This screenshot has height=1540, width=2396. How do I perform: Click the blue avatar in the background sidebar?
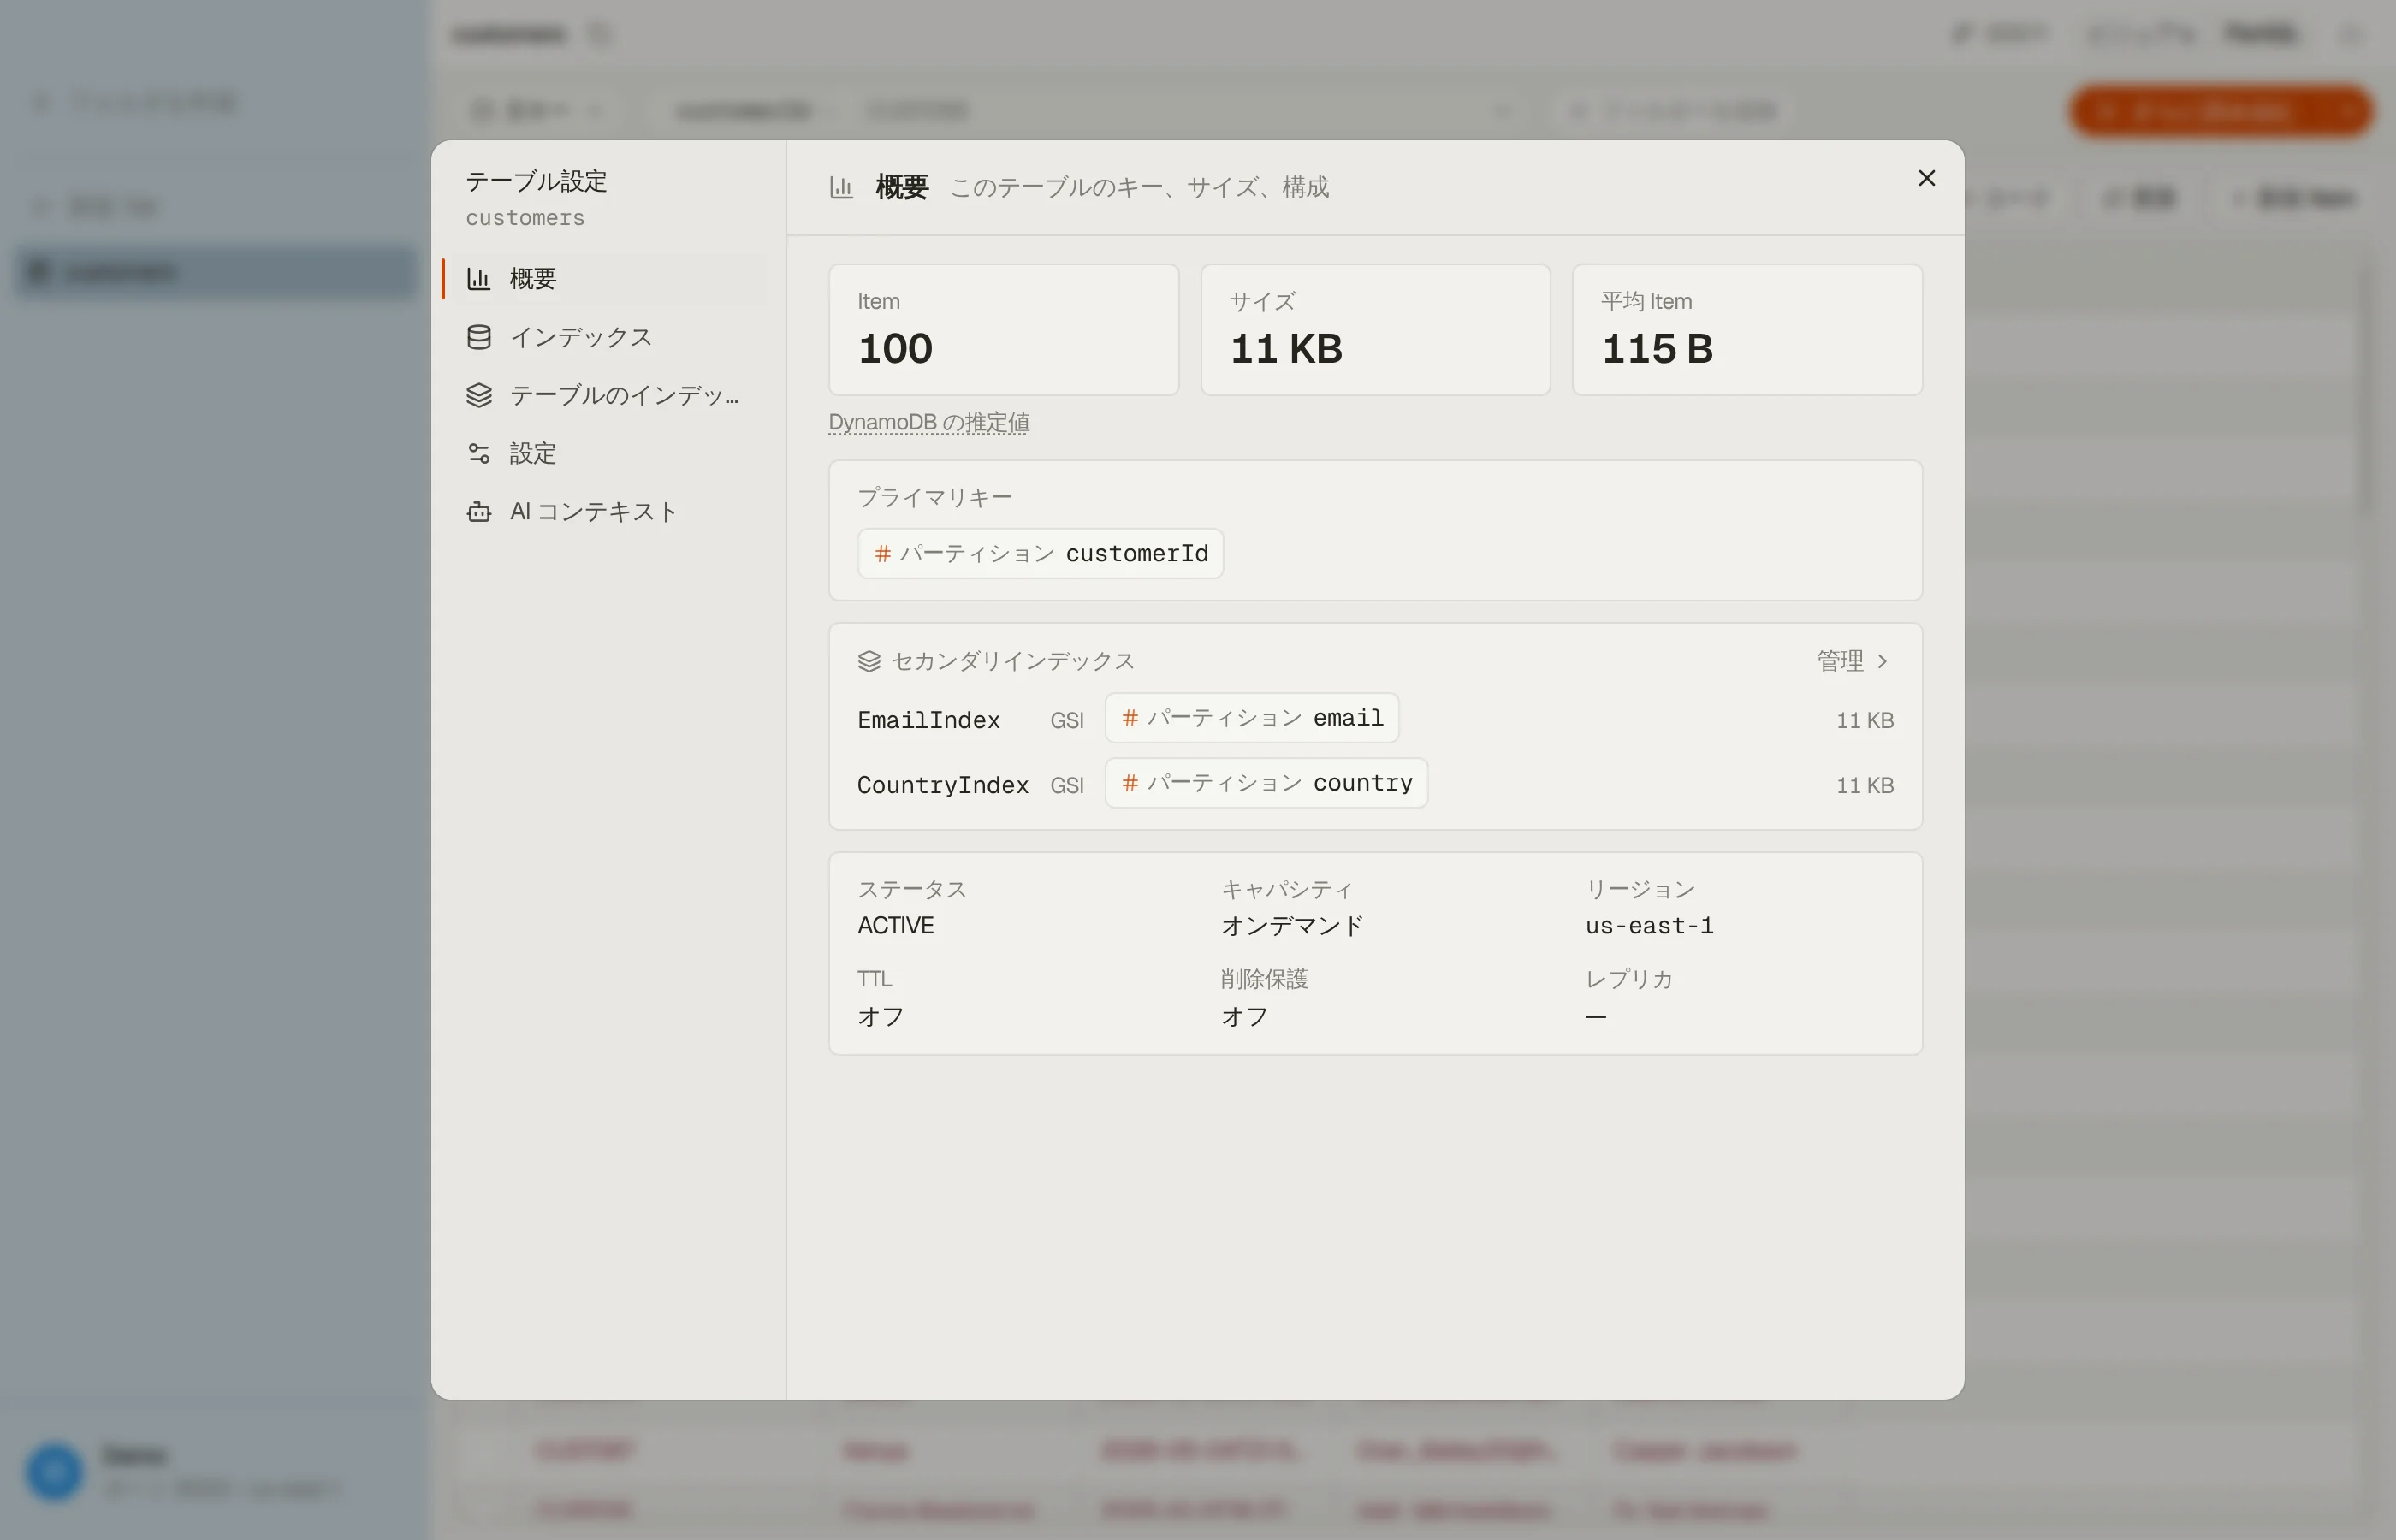tap(54, 1471)
